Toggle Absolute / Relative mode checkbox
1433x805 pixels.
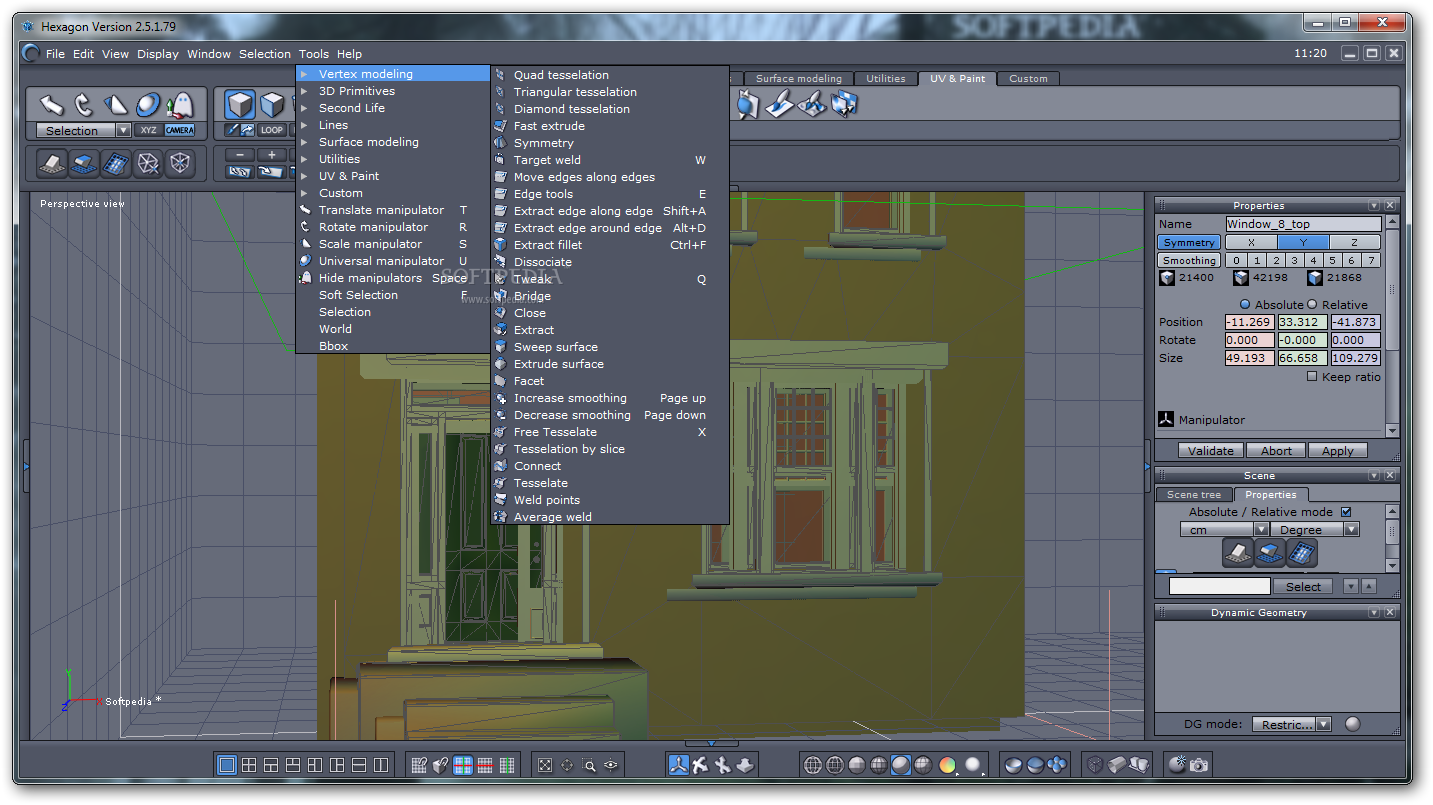1346,512
